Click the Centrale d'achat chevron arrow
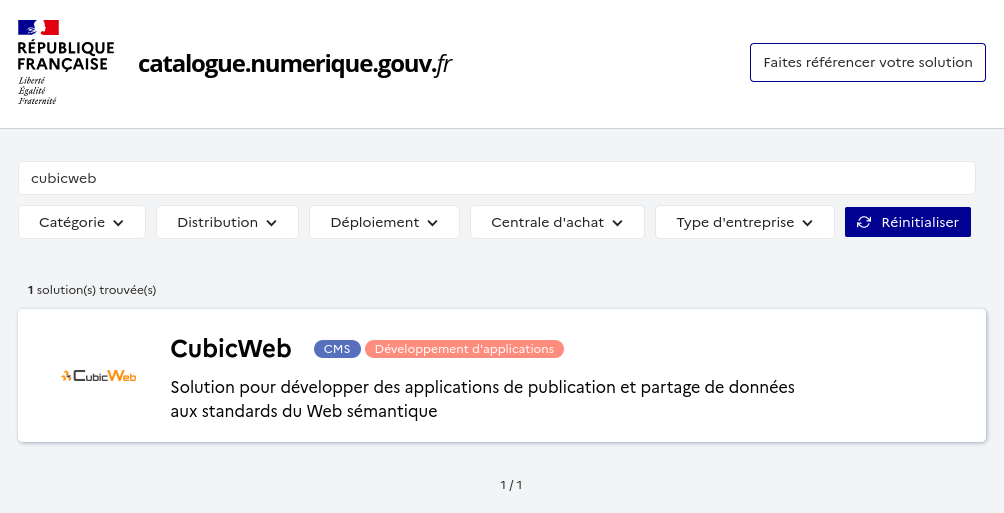Image resolution: width=1004 pixels, height=513 pixels. pos(617,223)
